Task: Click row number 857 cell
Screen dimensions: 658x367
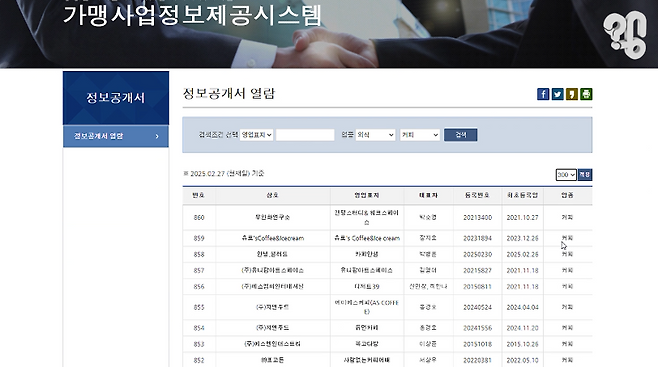Action: 199,271
